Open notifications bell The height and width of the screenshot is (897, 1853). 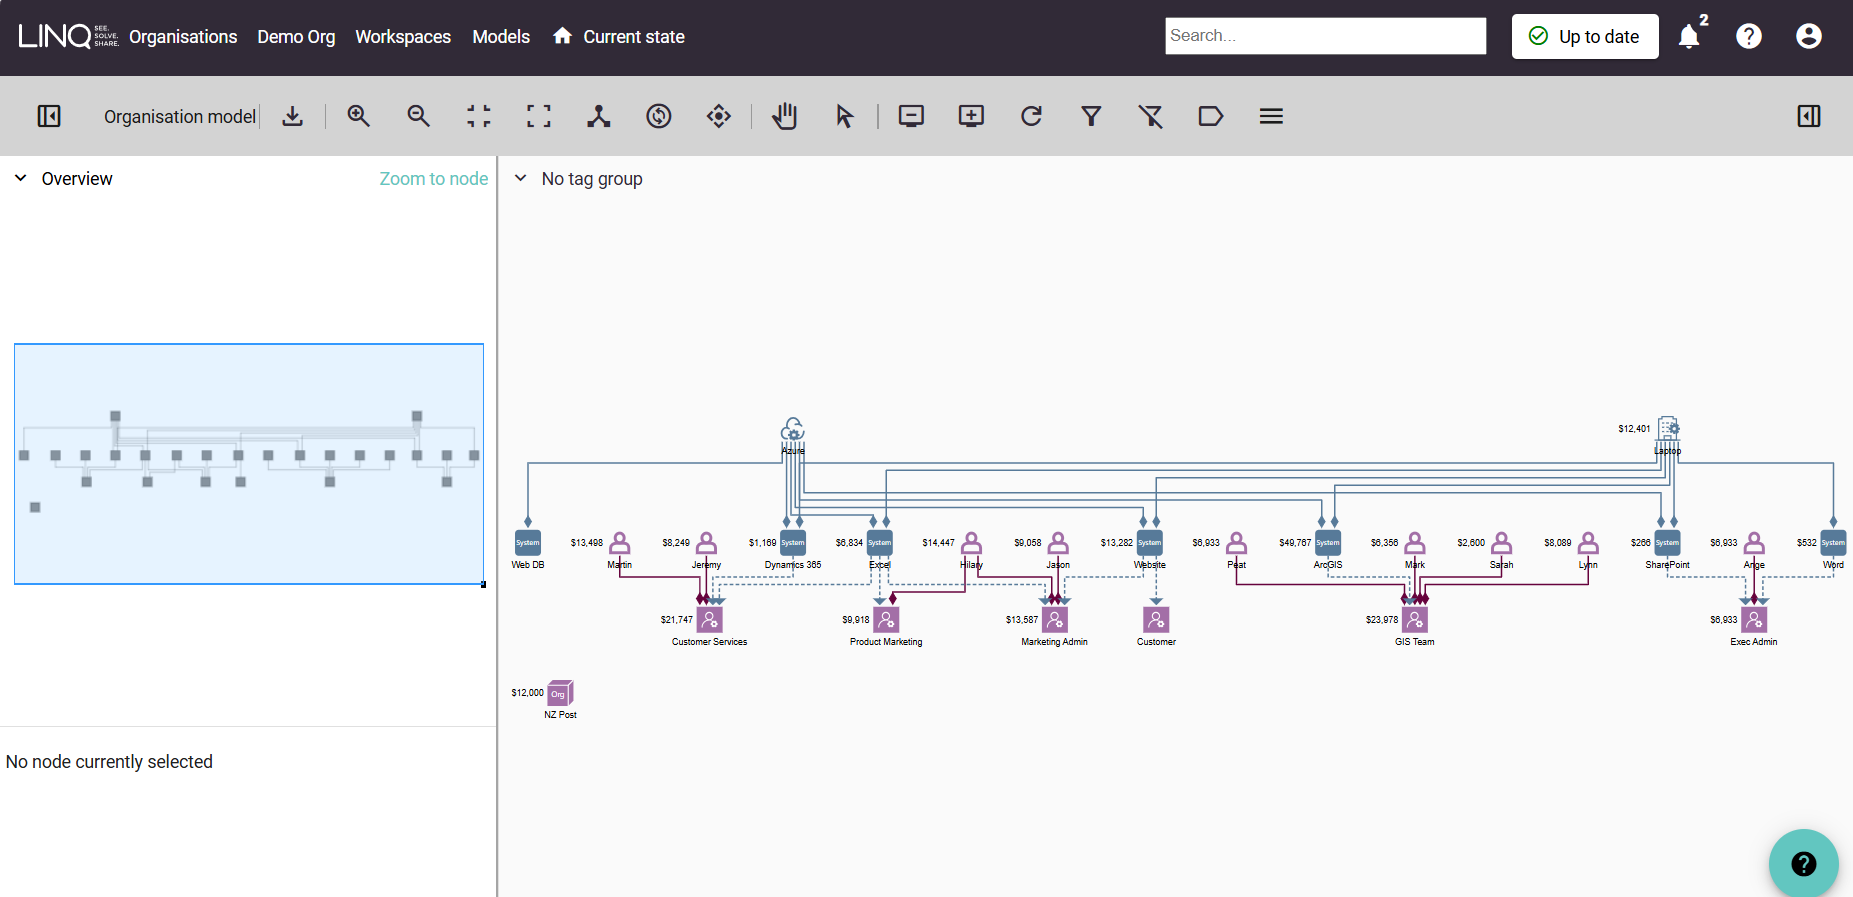pyautogui.click(x=1689, y=36)
